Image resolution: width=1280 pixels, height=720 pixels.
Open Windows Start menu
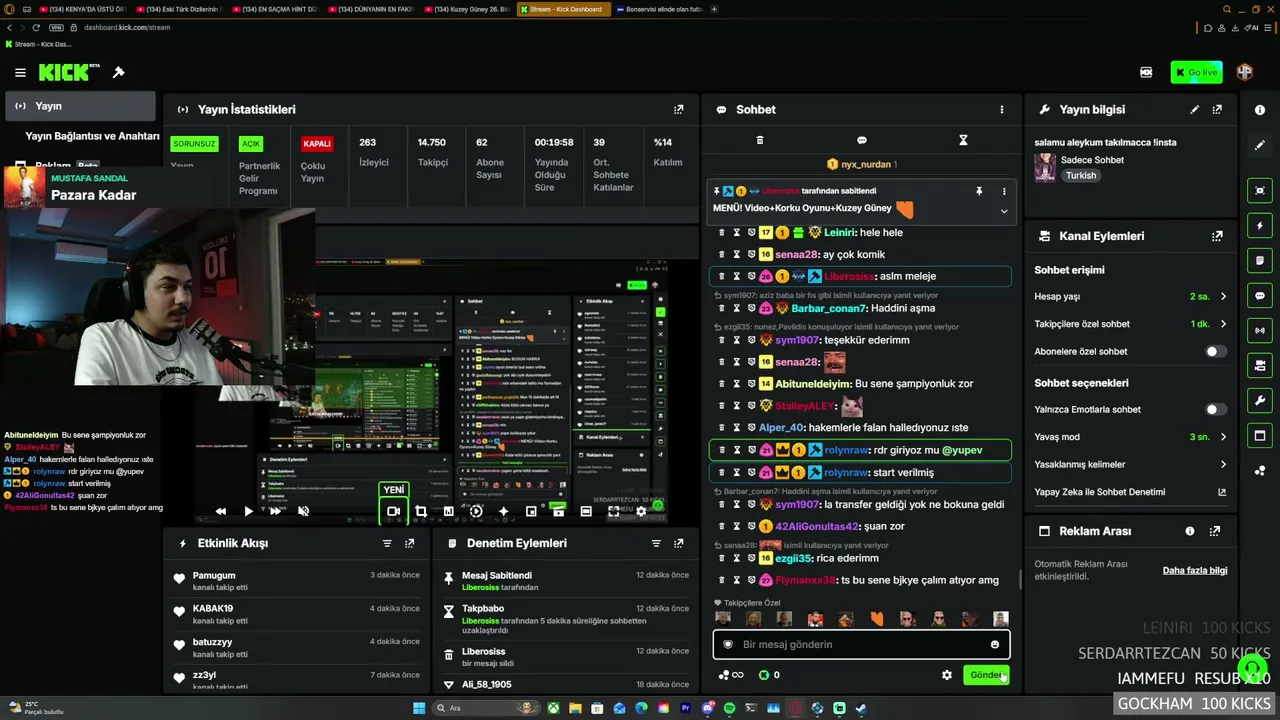coord(419,708)
